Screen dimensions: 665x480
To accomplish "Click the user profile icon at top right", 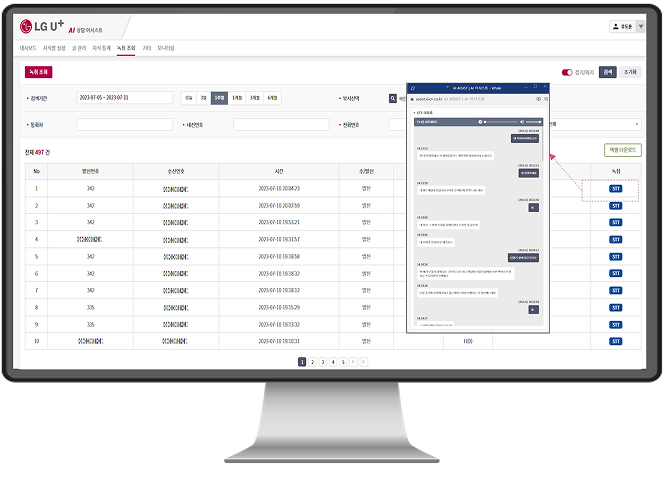I will coord(615,26).
